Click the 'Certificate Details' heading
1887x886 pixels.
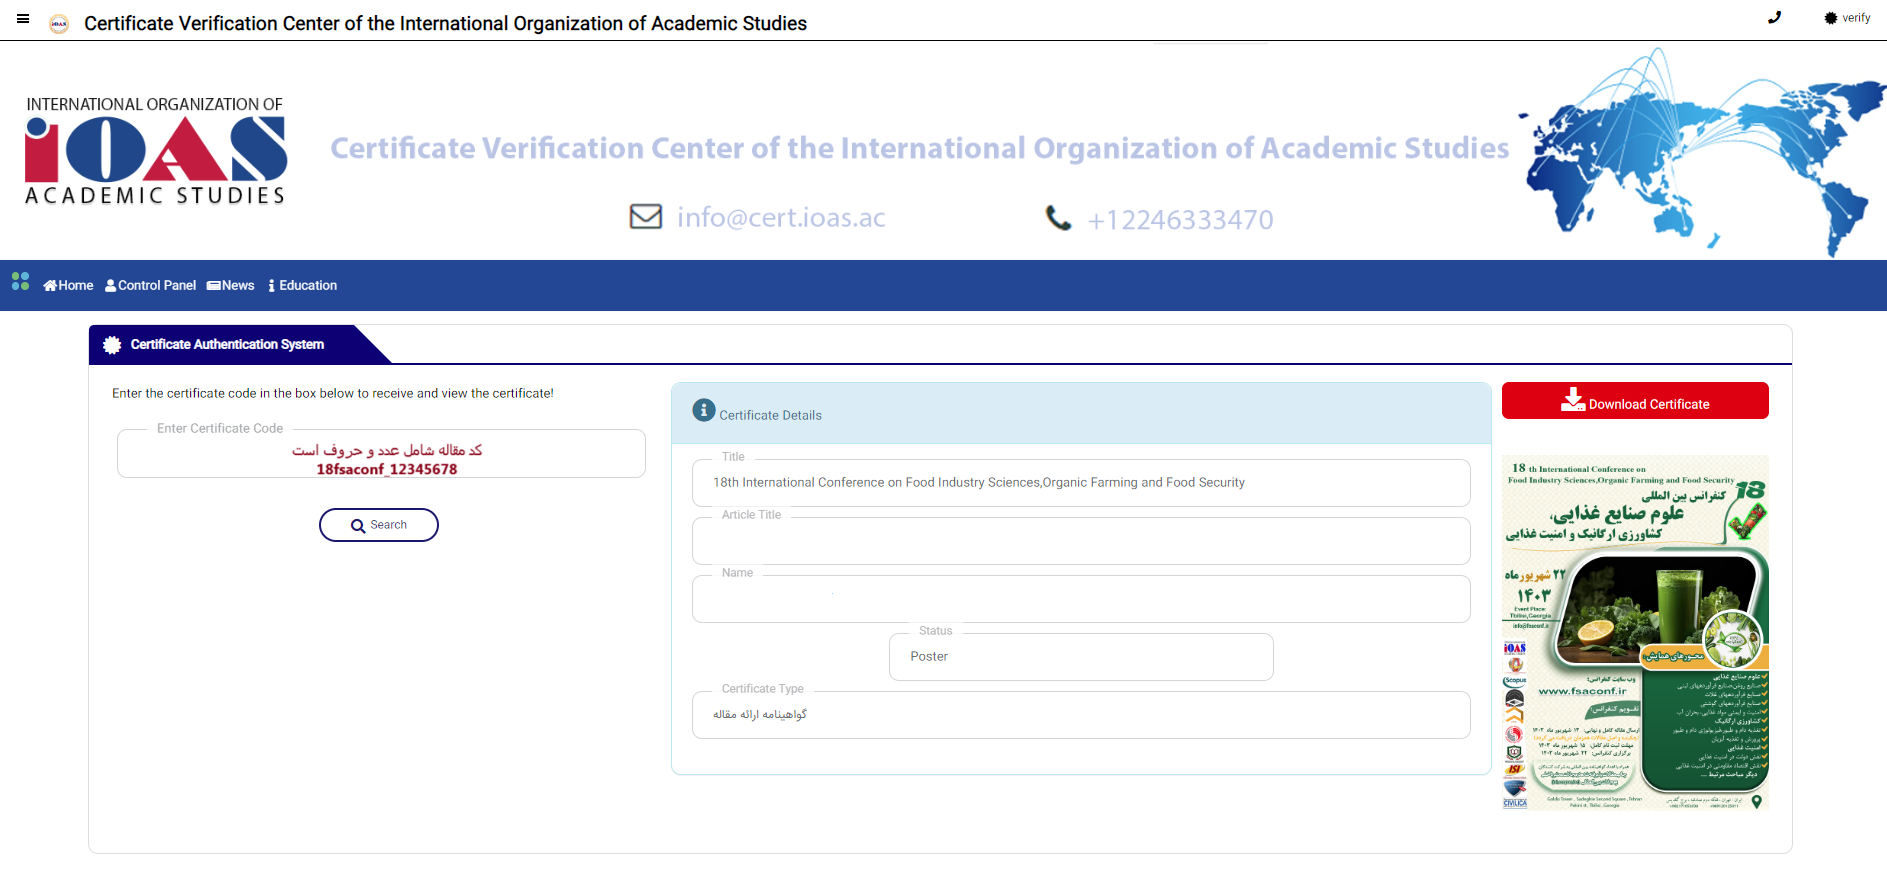771,415
